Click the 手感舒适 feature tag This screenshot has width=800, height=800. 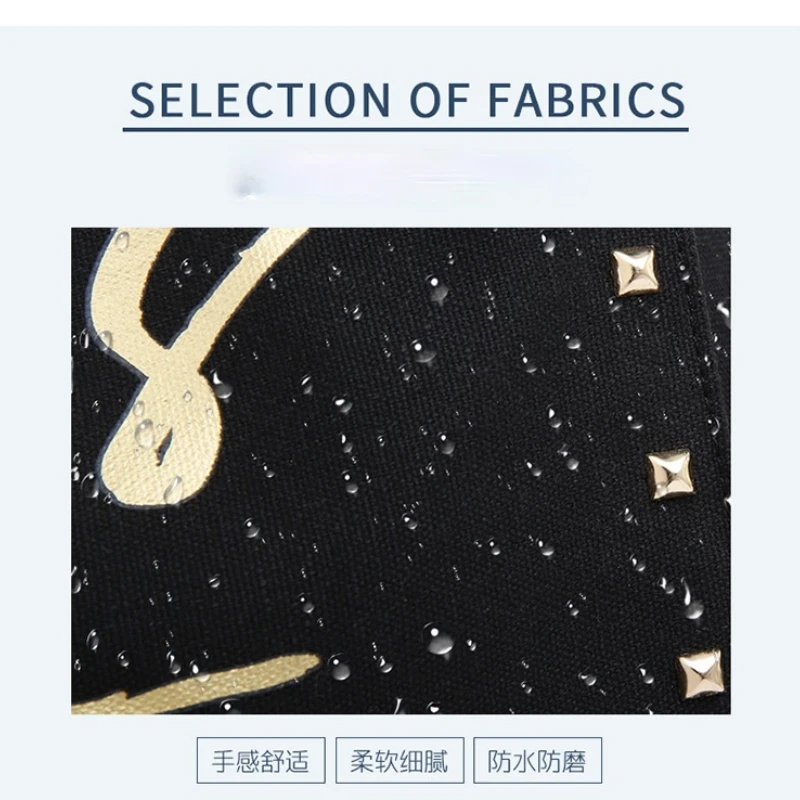coord(261,760)
